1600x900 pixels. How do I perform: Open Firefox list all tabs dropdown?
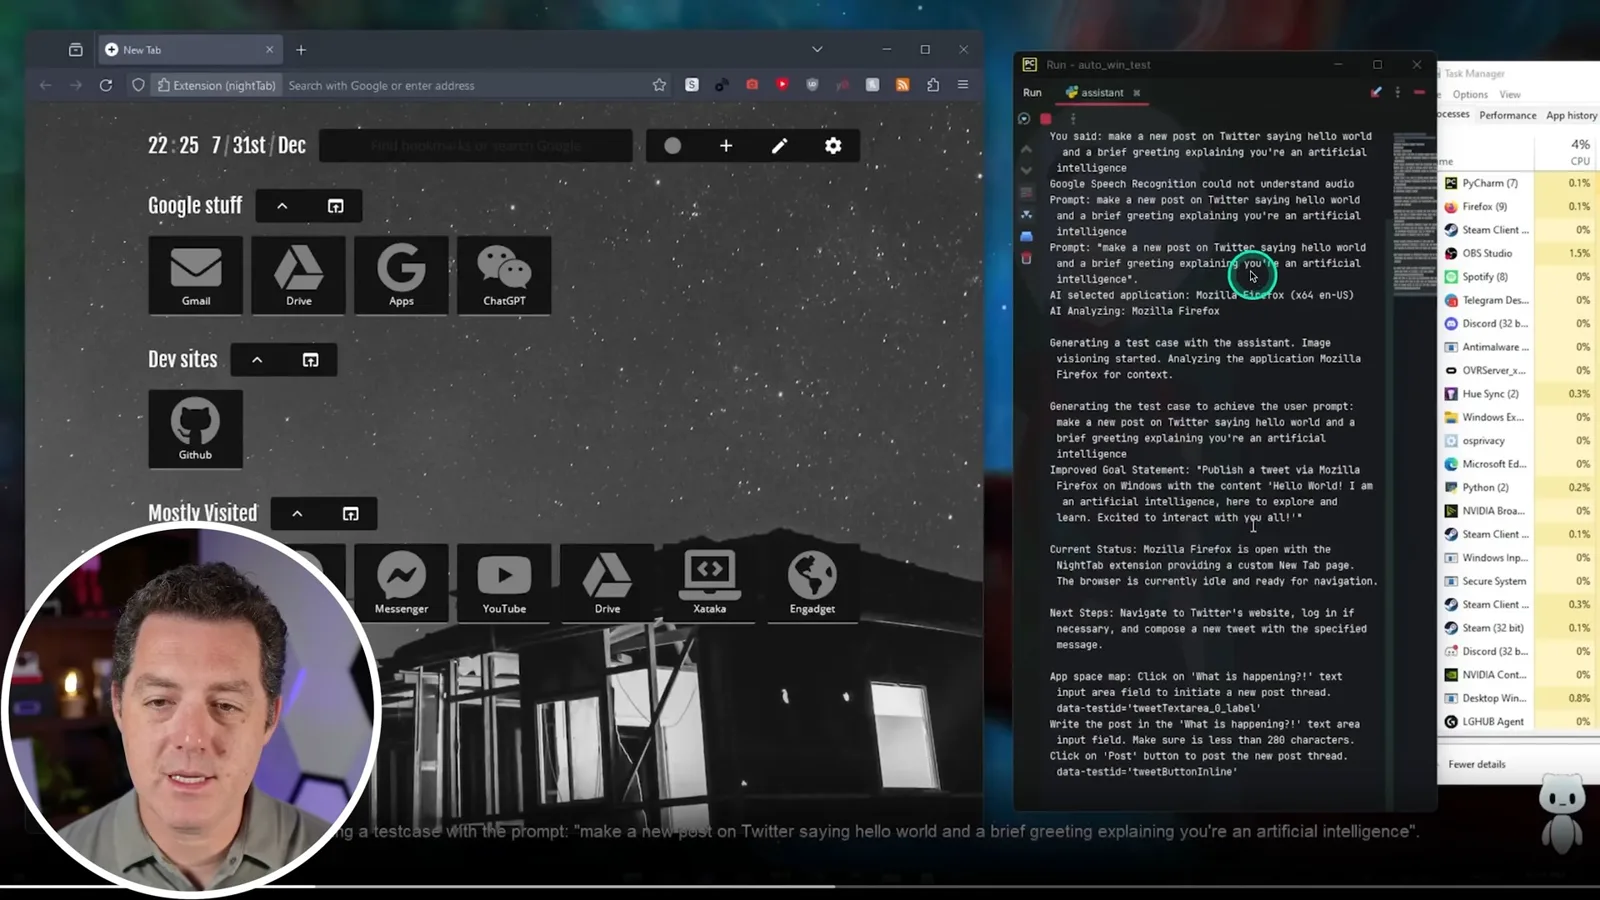[817, 49]
